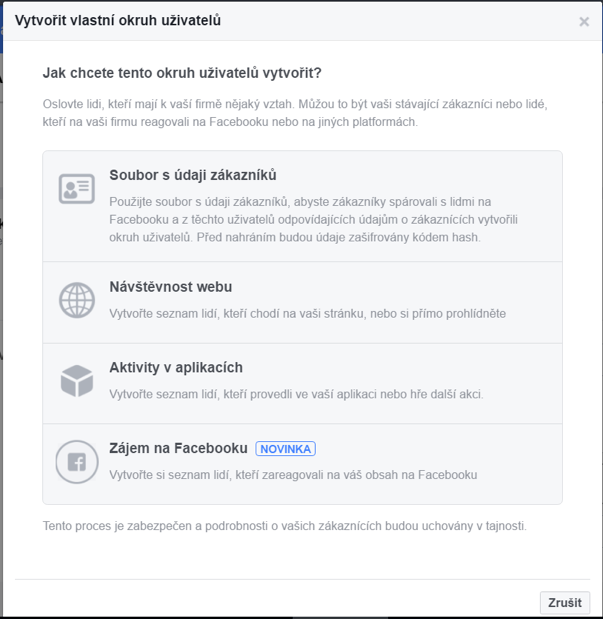This screenshot has height=619, width=603.
Task: Click the Zrušit button
Action: pyautogui.click(x=565, y=602)
